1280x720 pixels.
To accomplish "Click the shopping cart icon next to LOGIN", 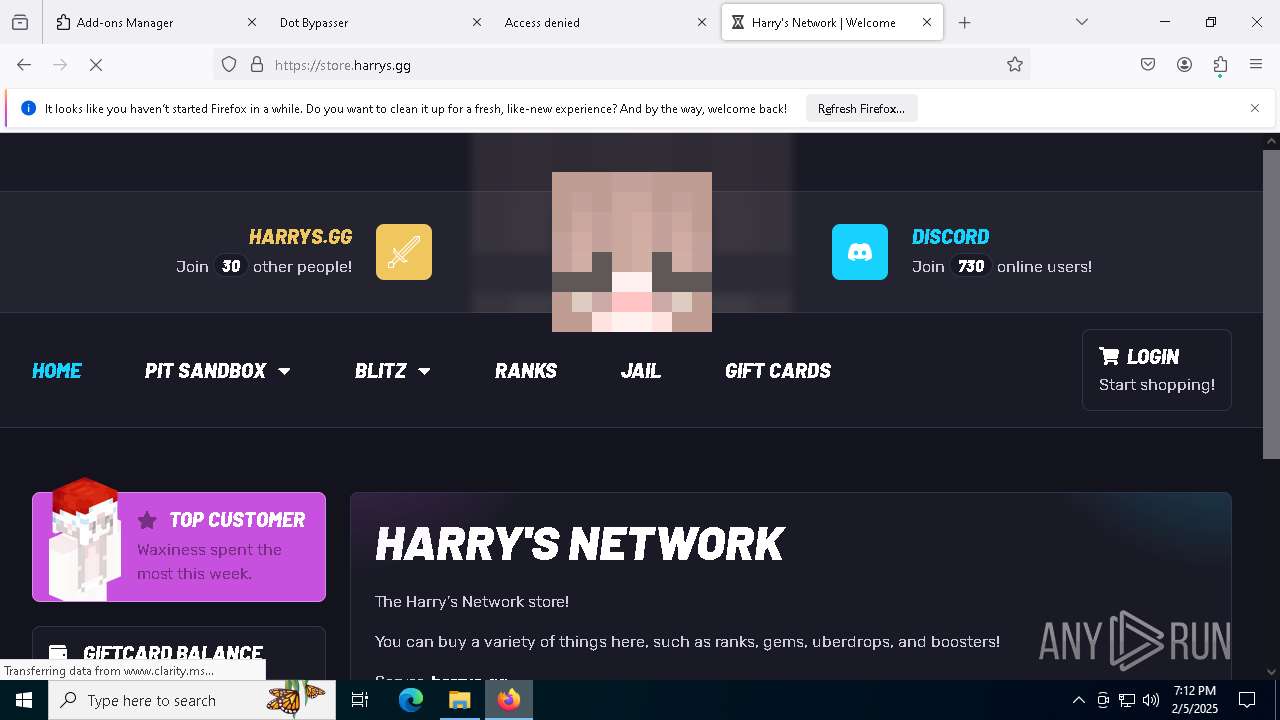I will [1109, 356].
